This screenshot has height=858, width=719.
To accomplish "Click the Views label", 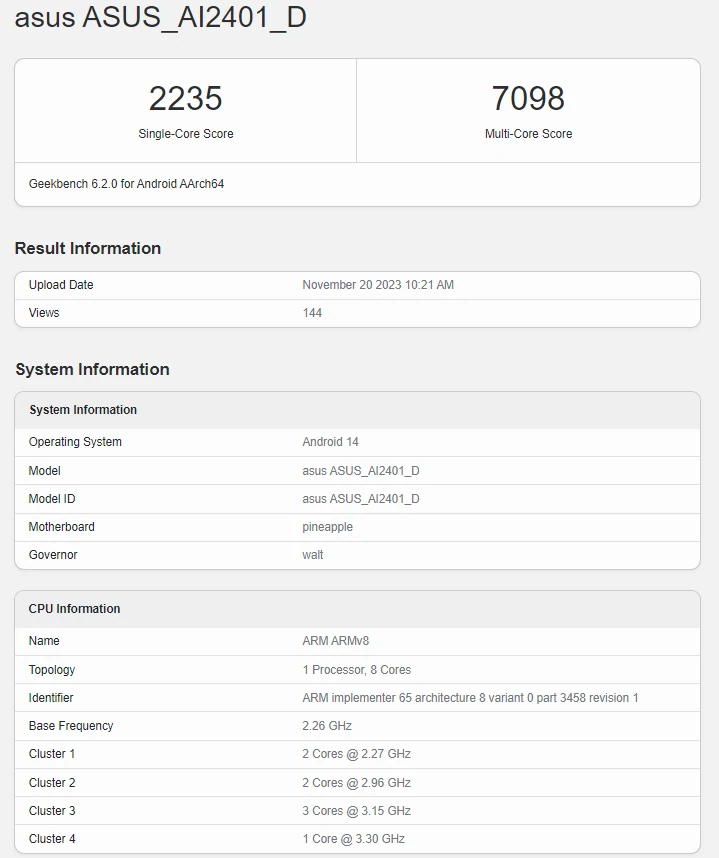I will click(44, 313).
